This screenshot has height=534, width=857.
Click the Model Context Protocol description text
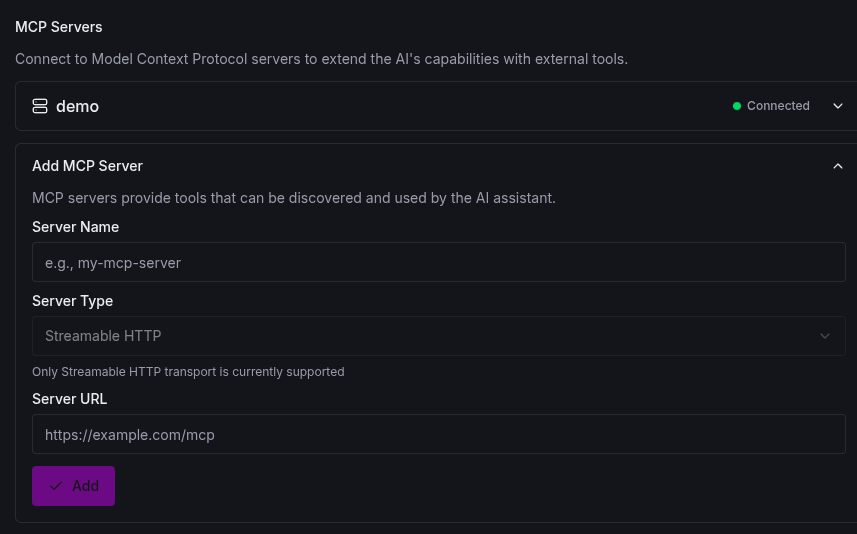pos(321,59)
